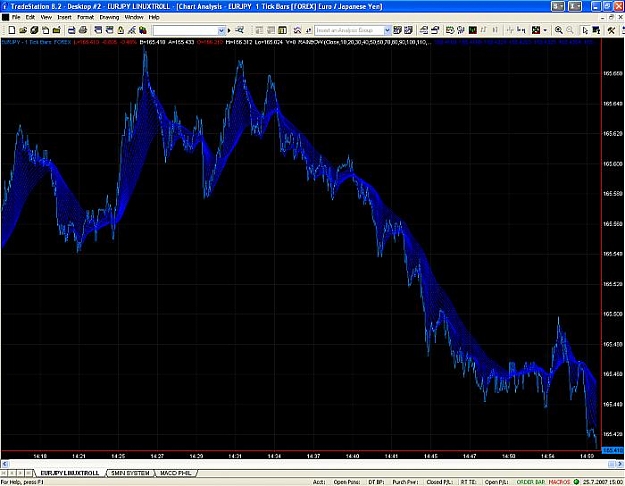Click the last price label on price axis

(x=613, y=450)
